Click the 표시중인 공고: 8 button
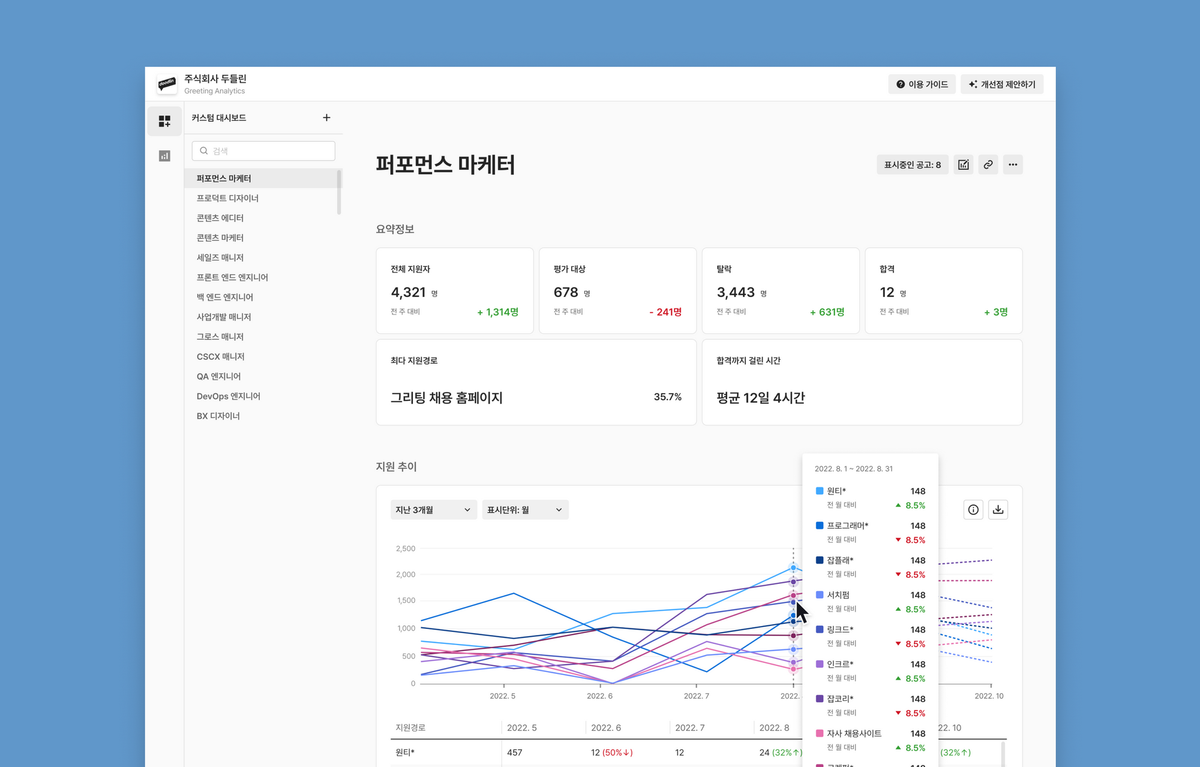The height and width of the screenshot is (767, 1200). pyautogui.click(x=912, y=165)
